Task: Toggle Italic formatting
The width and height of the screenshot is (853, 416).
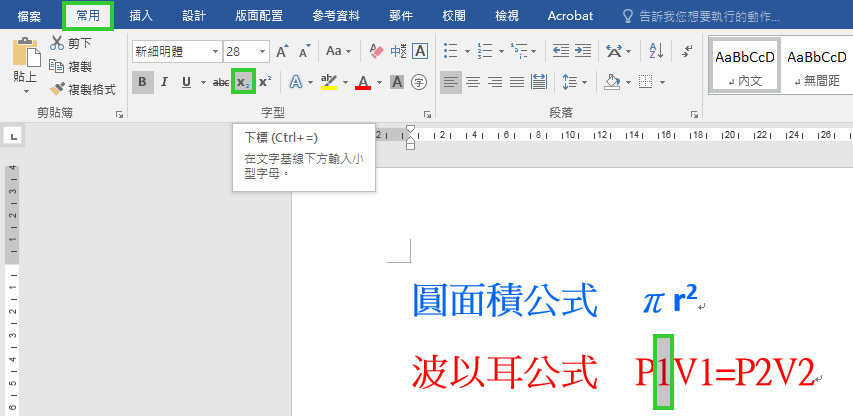Action: tap(164, 82)
